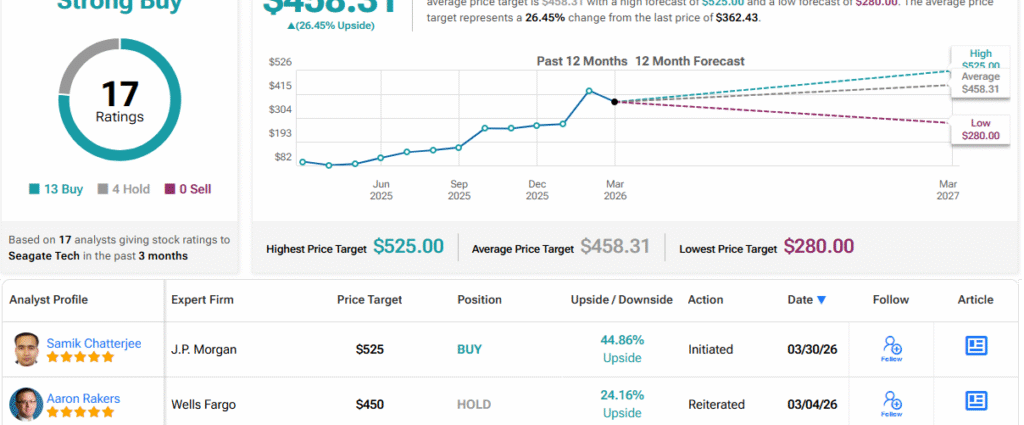Click Aaron Rakers' profile photo
1024x425 pixels.
point(27,405)
